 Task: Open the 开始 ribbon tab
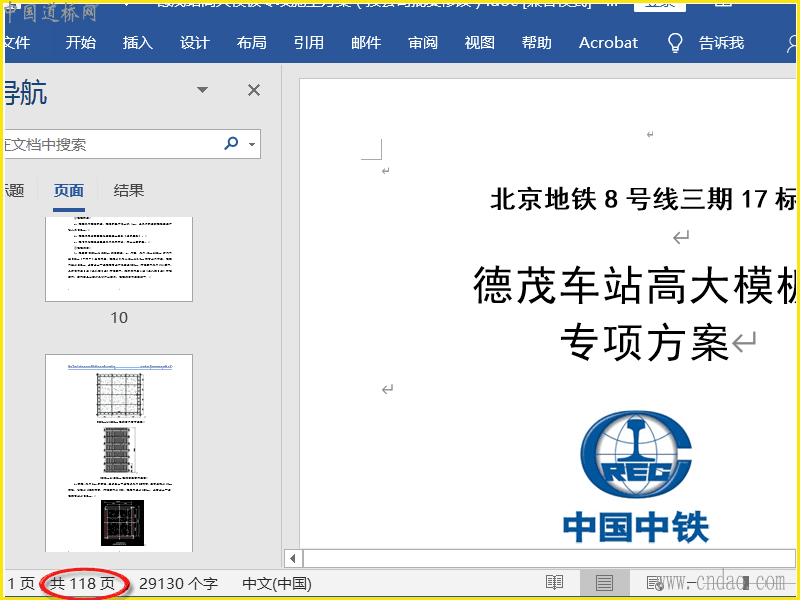(81, 42)
